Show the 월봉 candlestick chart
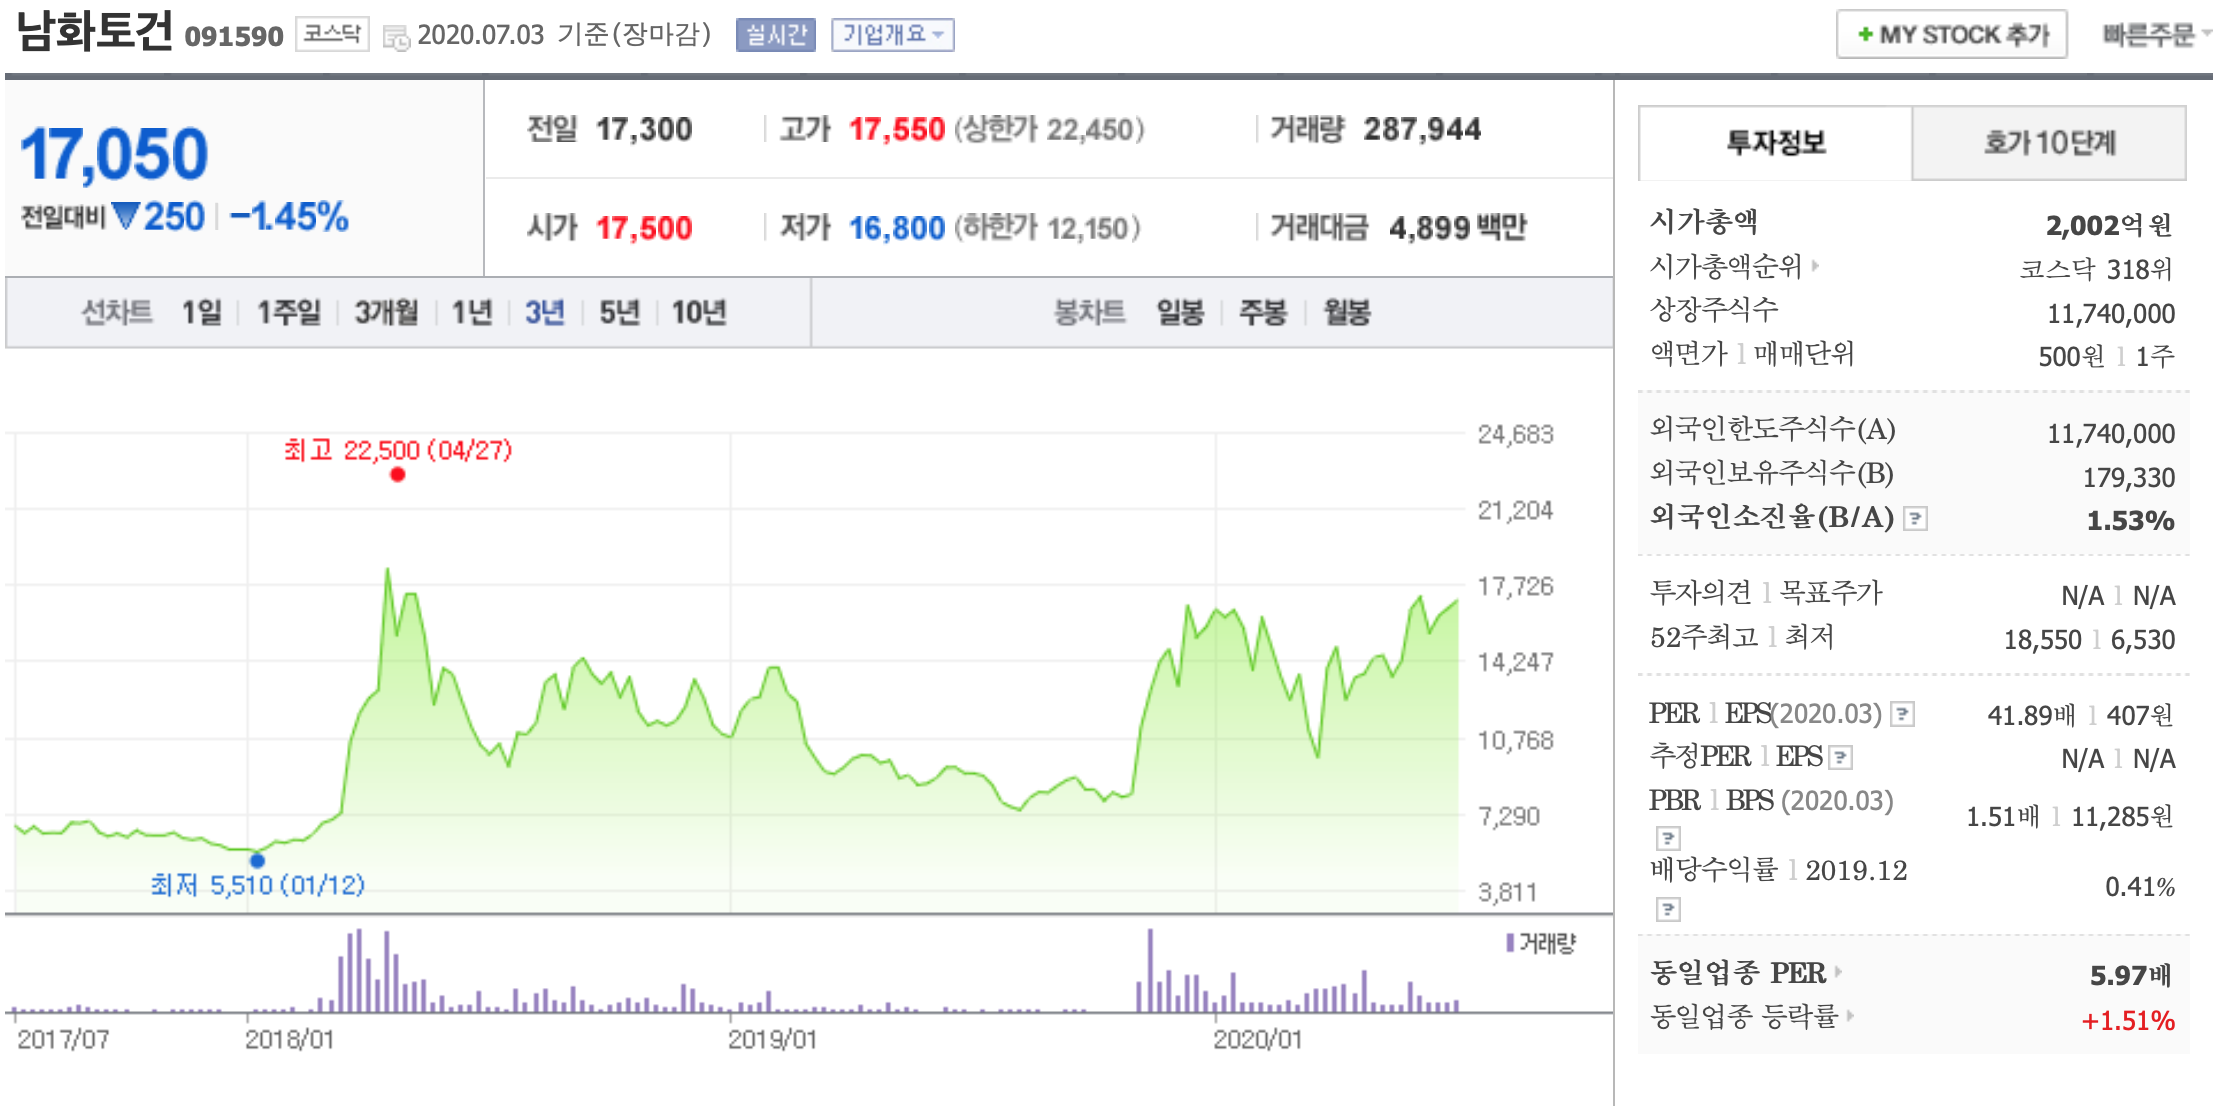Viewport: 2222px width, 1106px height. [x=1347, y=313]
